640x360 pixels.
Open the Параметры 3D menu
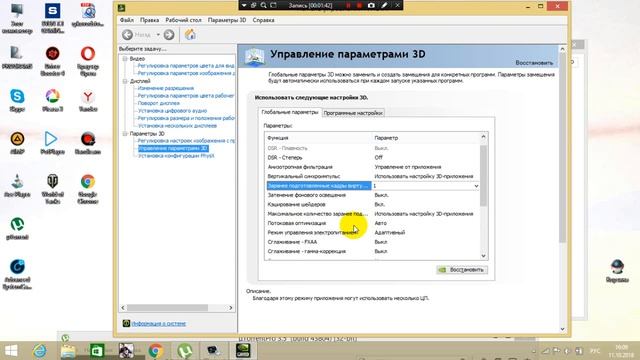227,20
